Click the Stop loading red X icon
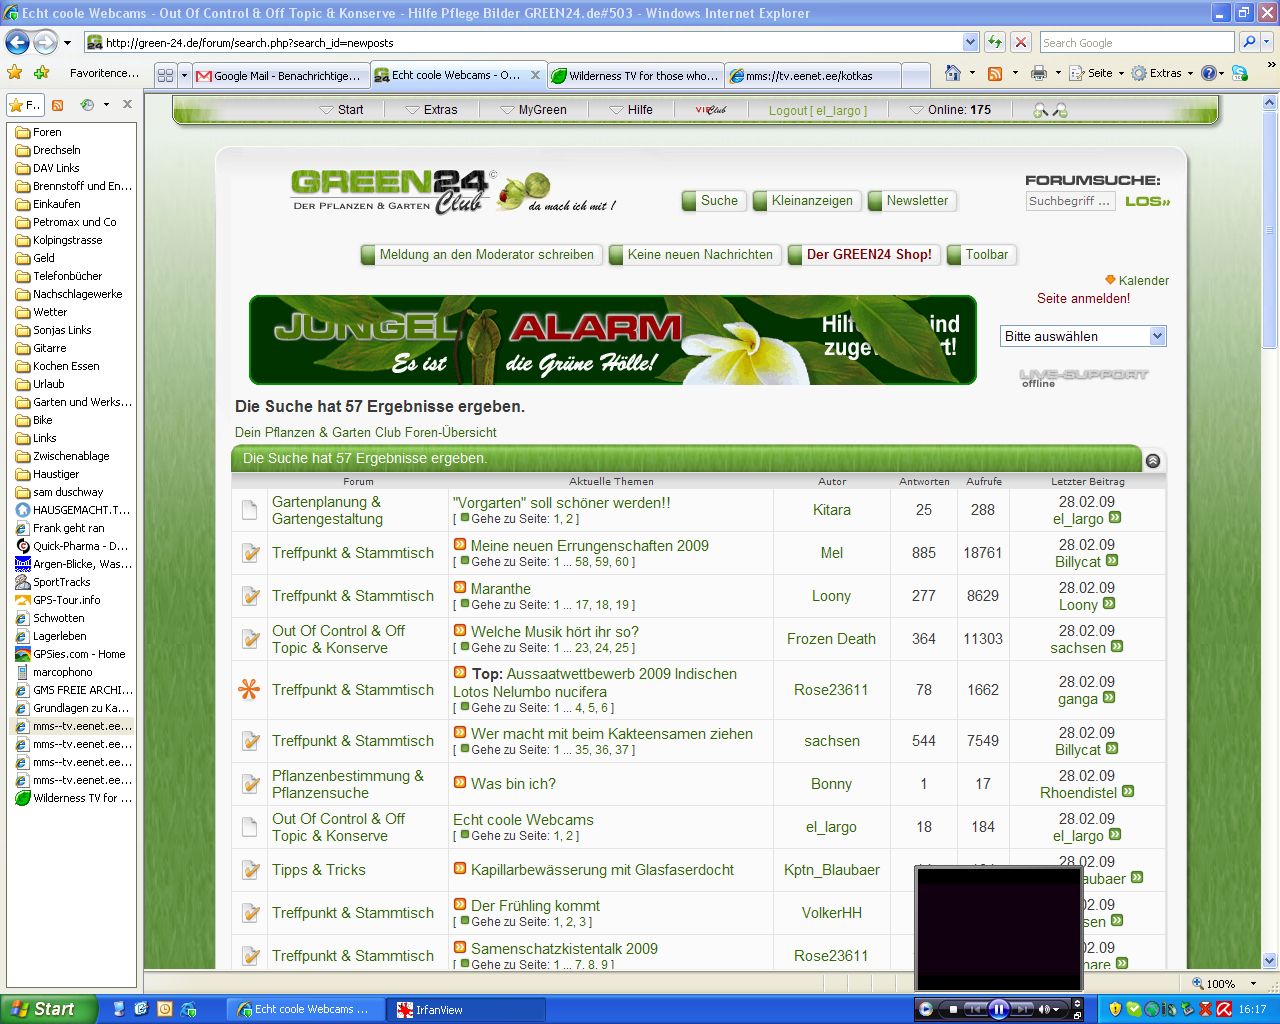Screen dimensions: 1280x1024 pos(1020,42)
